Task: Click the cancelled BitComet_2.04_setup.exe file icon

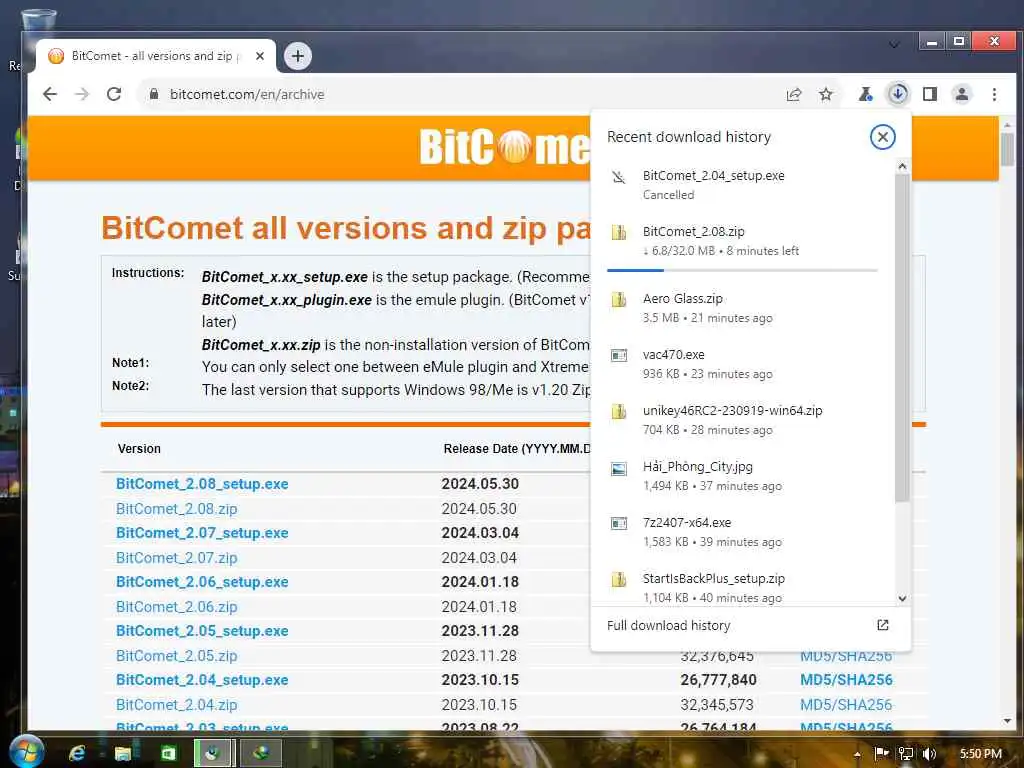Action: point(618,177)
